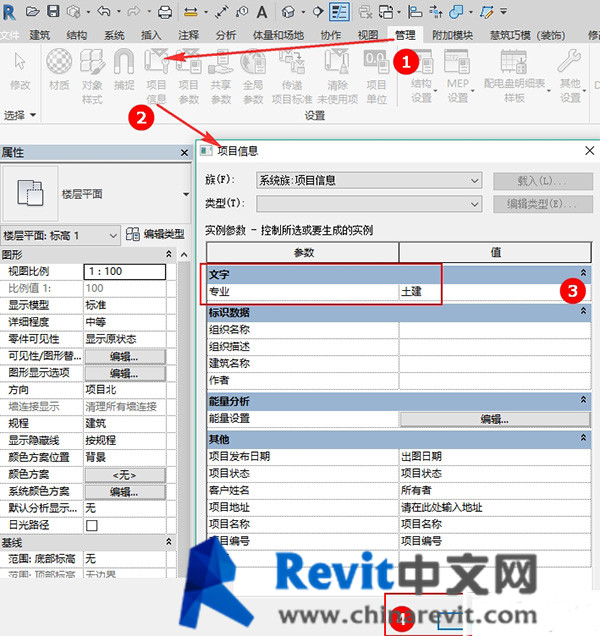This screenshot has width=600, height=636.
Task: Open the Family (族) combo box
Action: (x=369, y=180)
